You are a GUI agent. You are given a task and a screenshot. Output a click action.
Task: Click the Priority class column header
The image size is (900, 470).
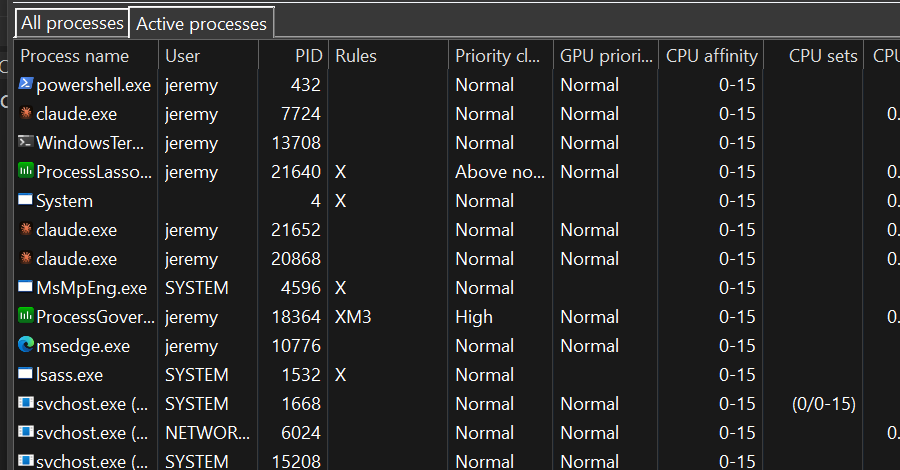(500, 56)
